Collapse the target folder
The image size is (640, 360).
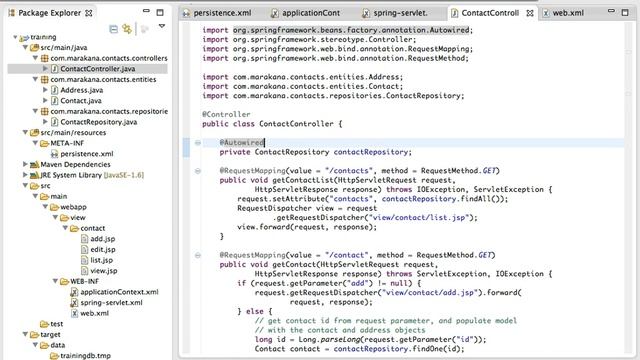point(25,334)
